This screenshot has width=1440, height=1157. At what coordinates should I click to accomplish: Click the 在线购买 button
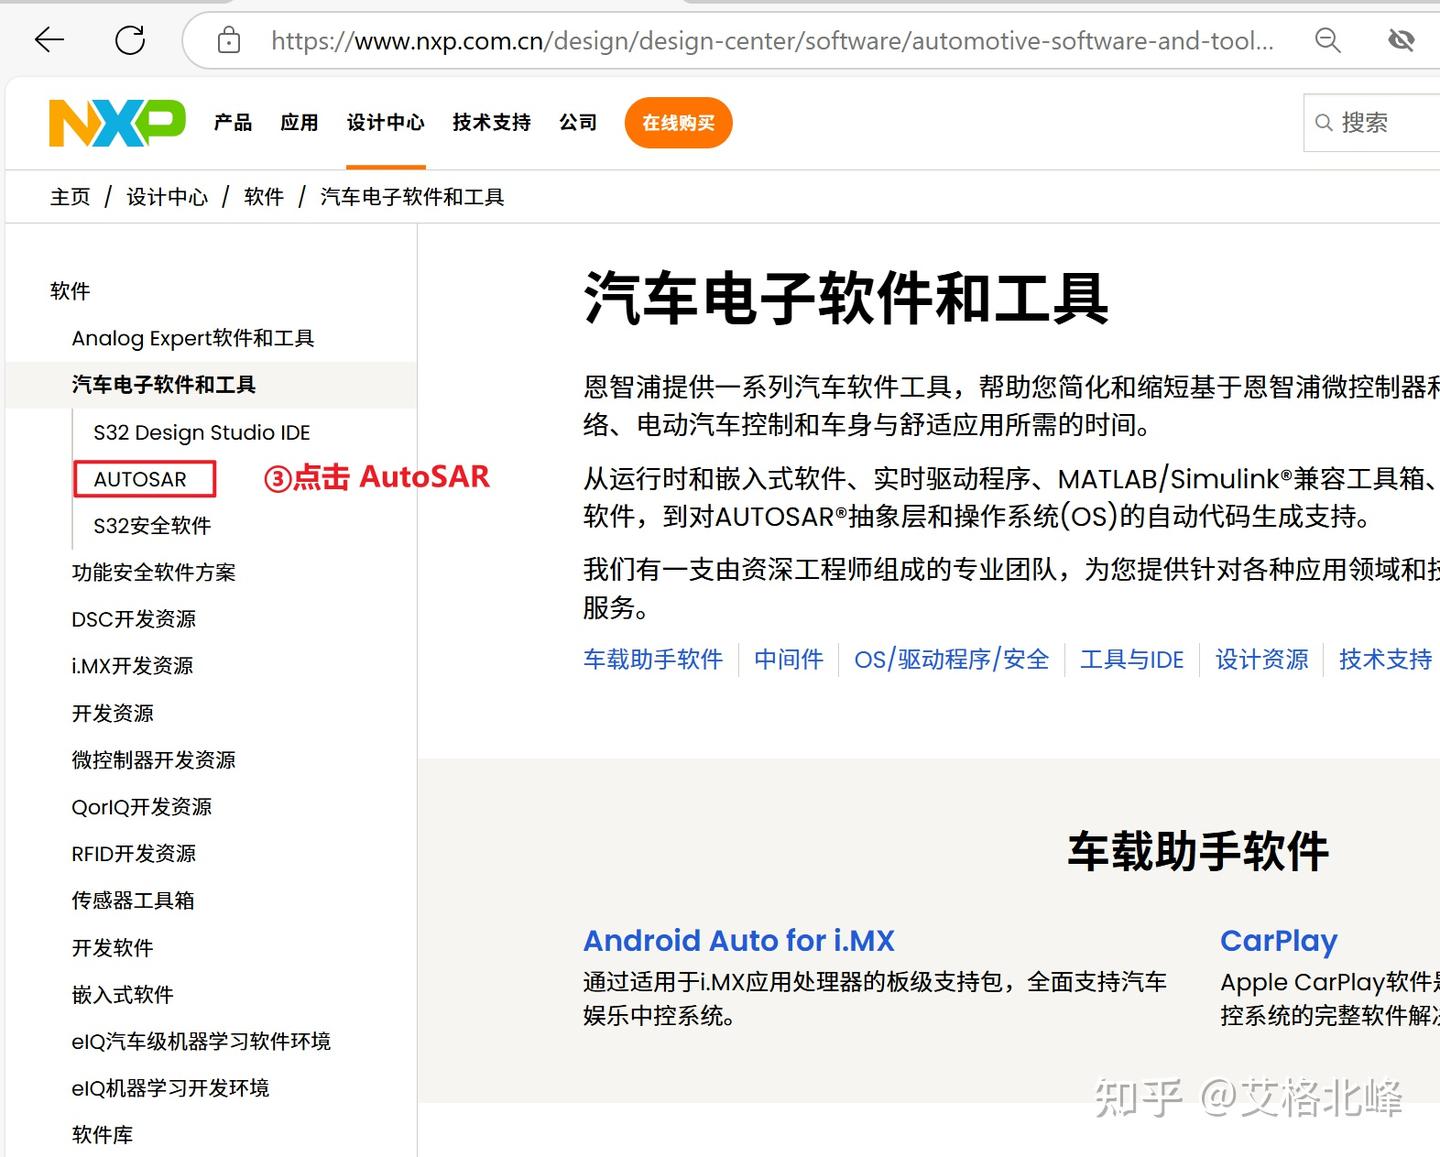pyautogui.click(x=678, y=122)
